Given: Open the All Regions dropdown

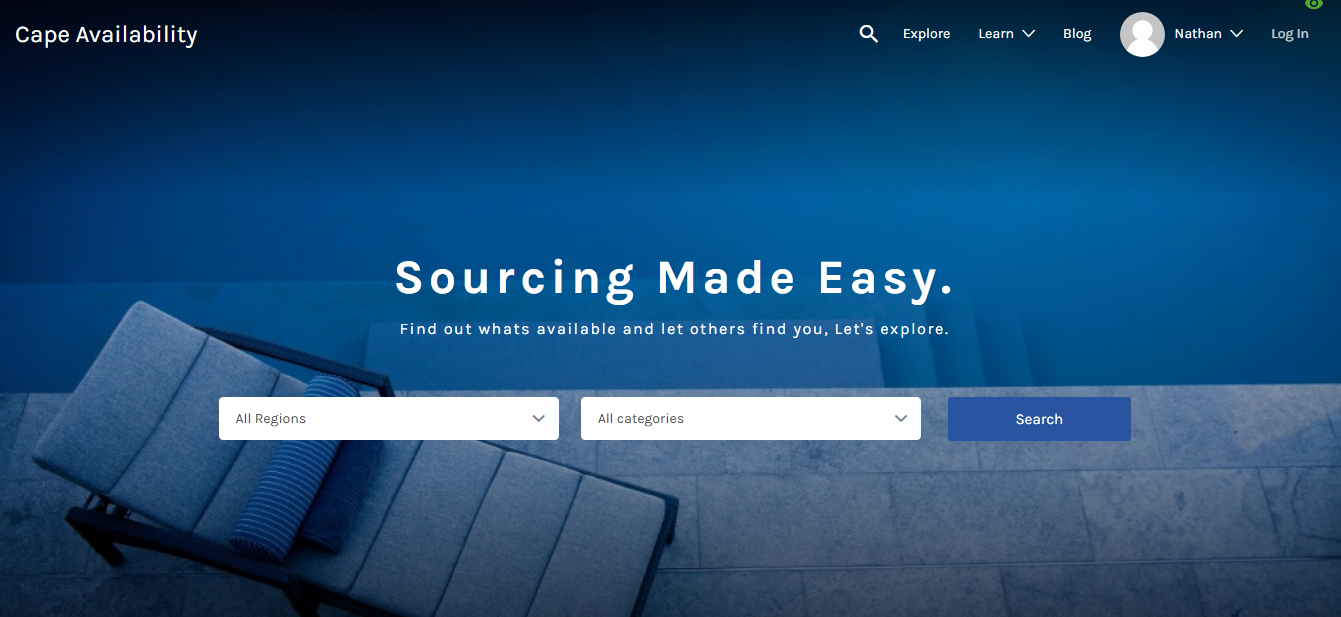Looking at the screenshot, I should click(x=389, y=419).
